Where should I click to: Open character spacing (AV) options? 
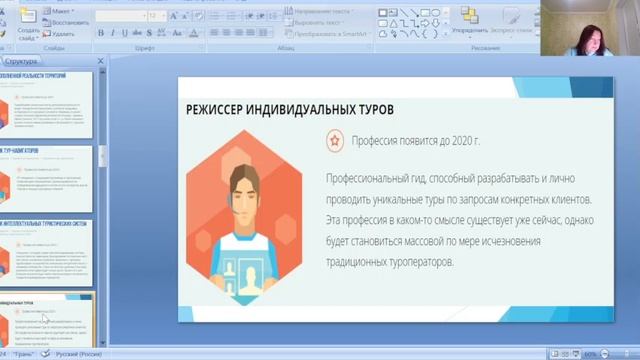click(x=162, y=33)
